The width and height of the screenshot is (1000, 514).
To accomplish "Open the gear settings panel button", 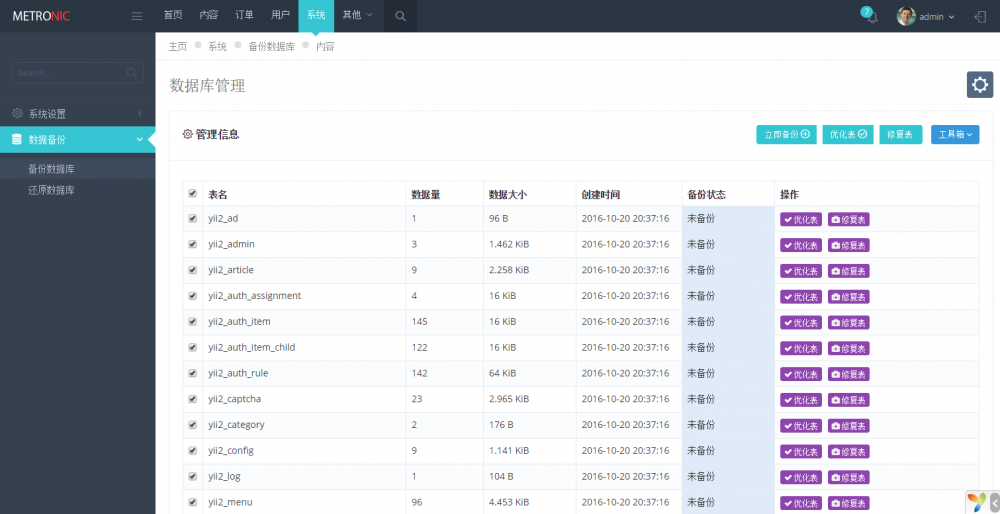I will coord(980,85).
